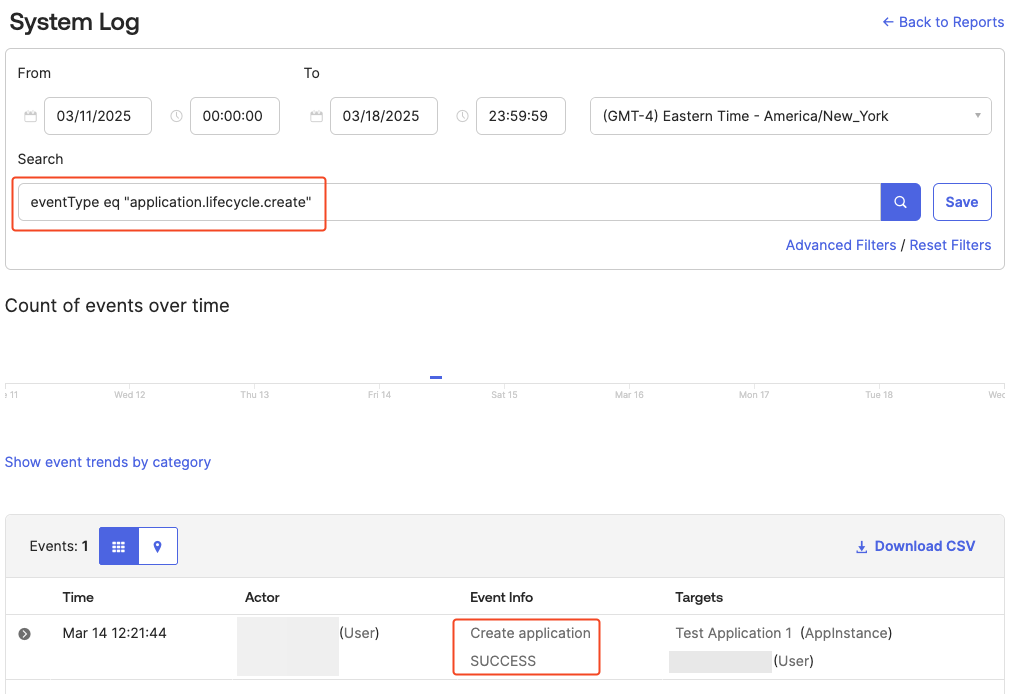Show event trends by category

(x=108, y=462)
